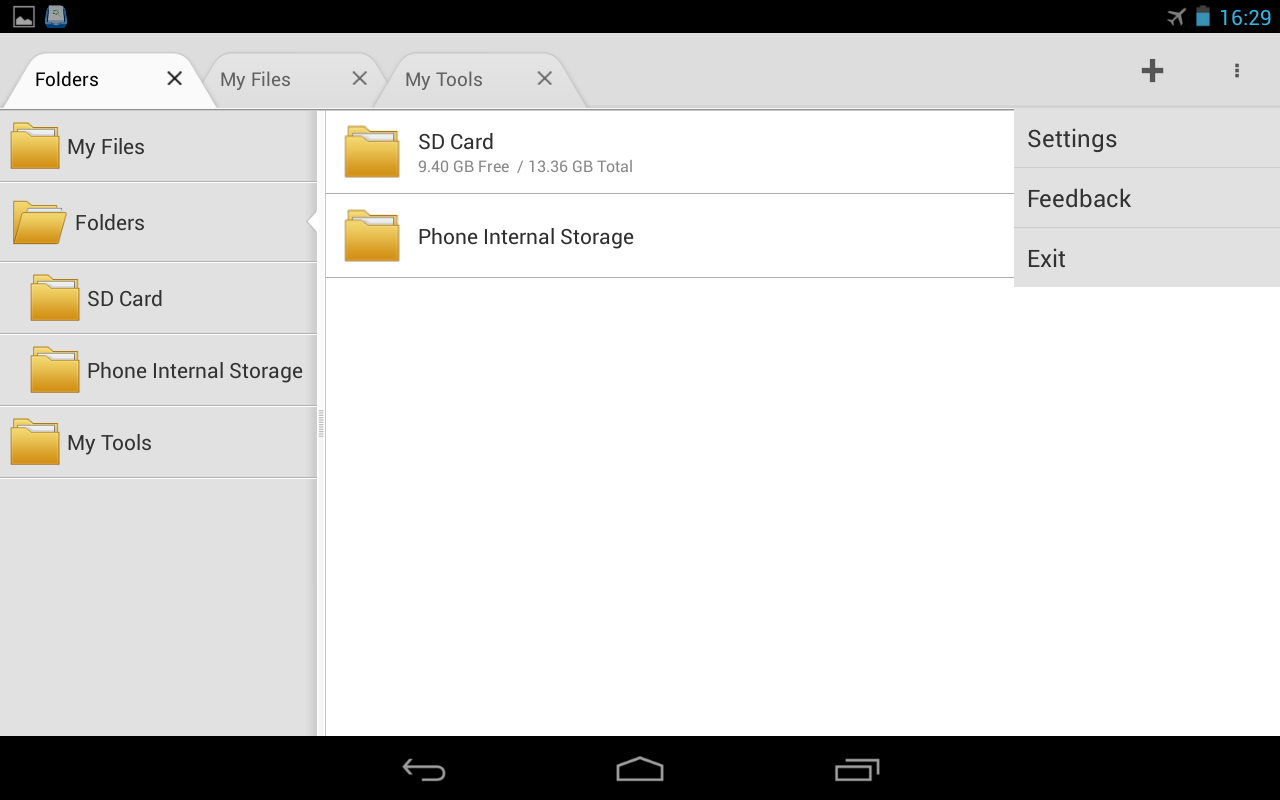Open a new tab with the plus icon
The width and height of the screenshot is (1280, 800).
coord(1152,71)
